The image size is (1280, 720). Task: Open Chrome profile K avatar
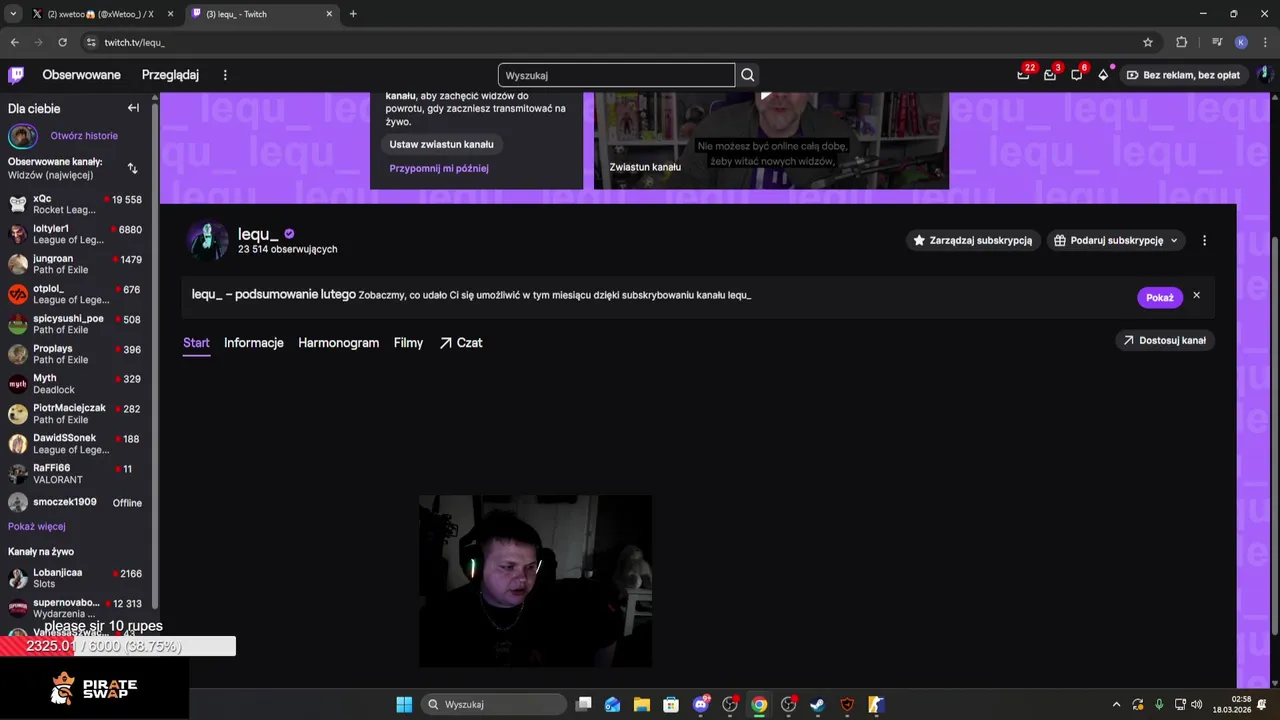(x=1241, y=42)
